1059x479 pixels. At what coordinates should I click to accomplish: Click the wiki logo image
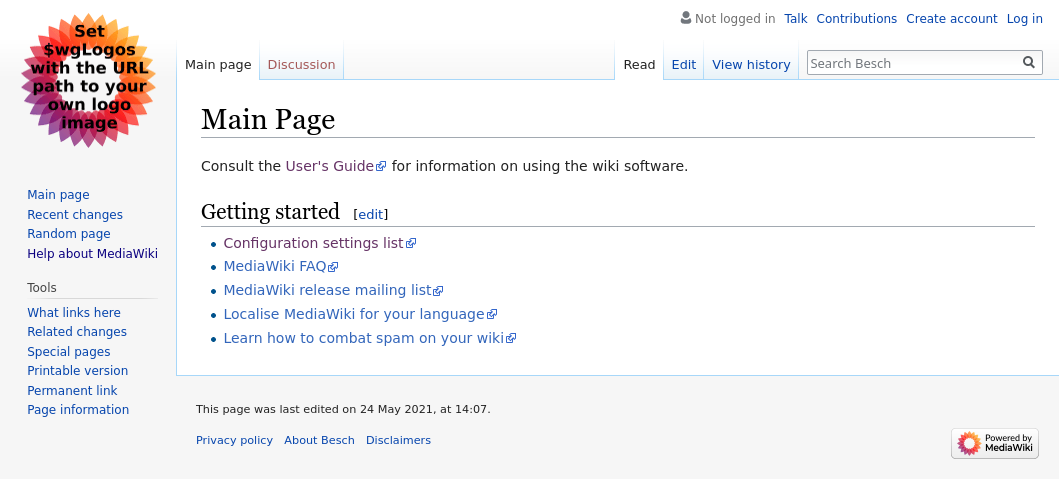click(x=88, y=81)
